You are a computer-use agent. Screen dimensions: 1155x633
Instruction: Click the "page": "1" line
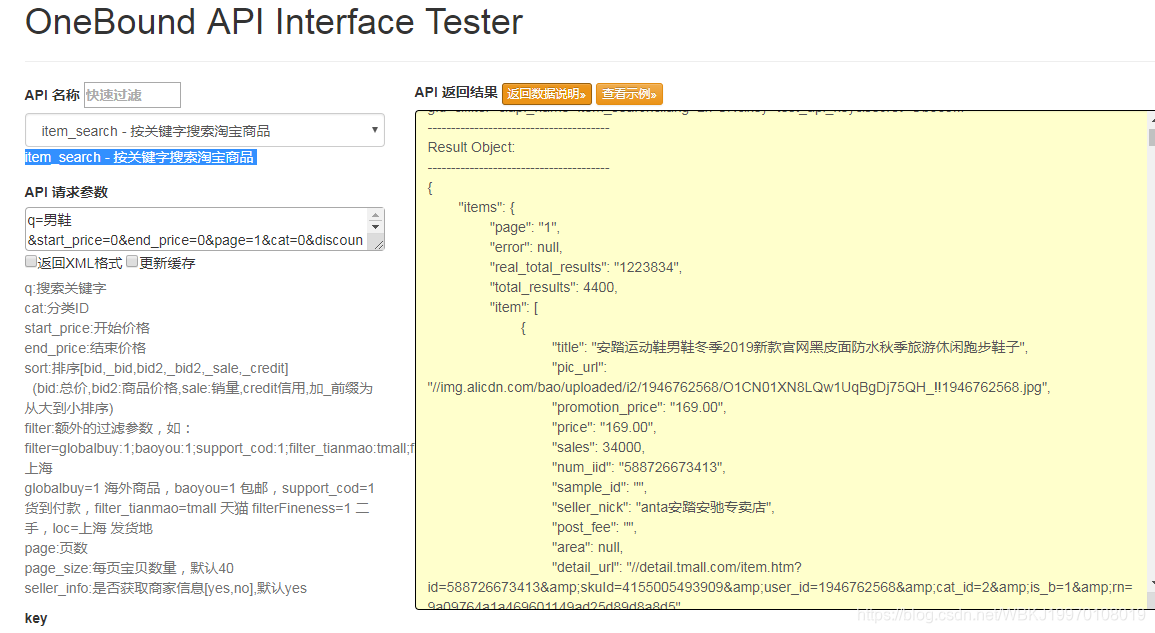pyautogui.click(x=524, y=228)
